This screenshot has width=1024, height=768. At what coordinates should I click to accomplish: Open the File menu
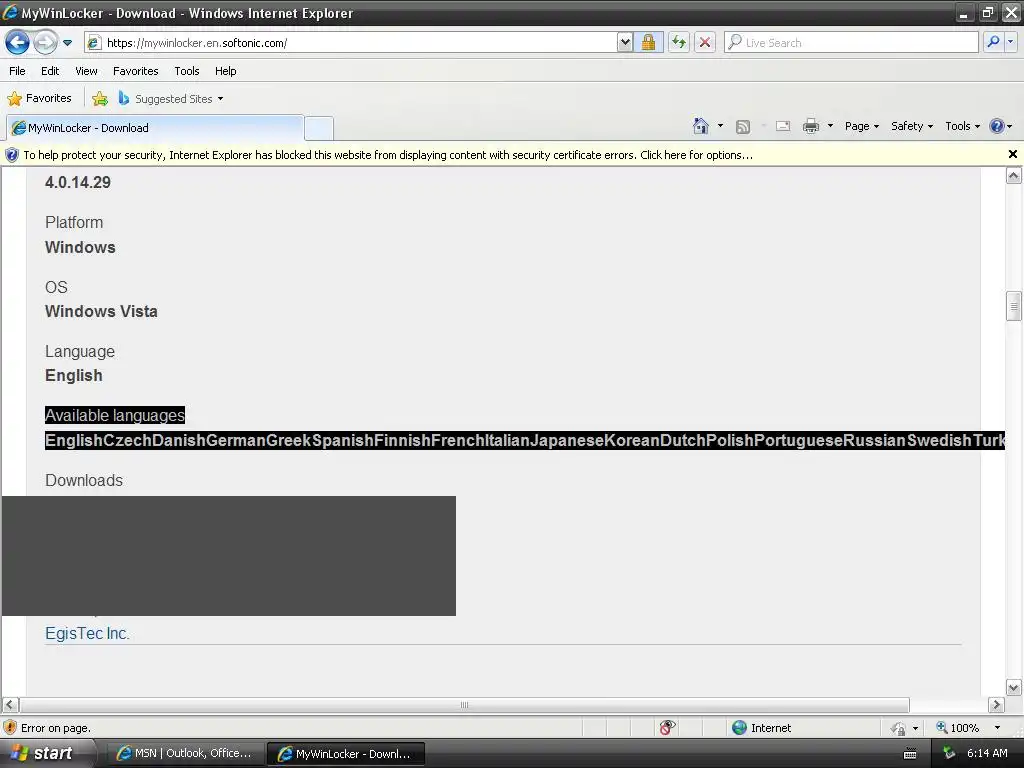click(x=18, y=71)
